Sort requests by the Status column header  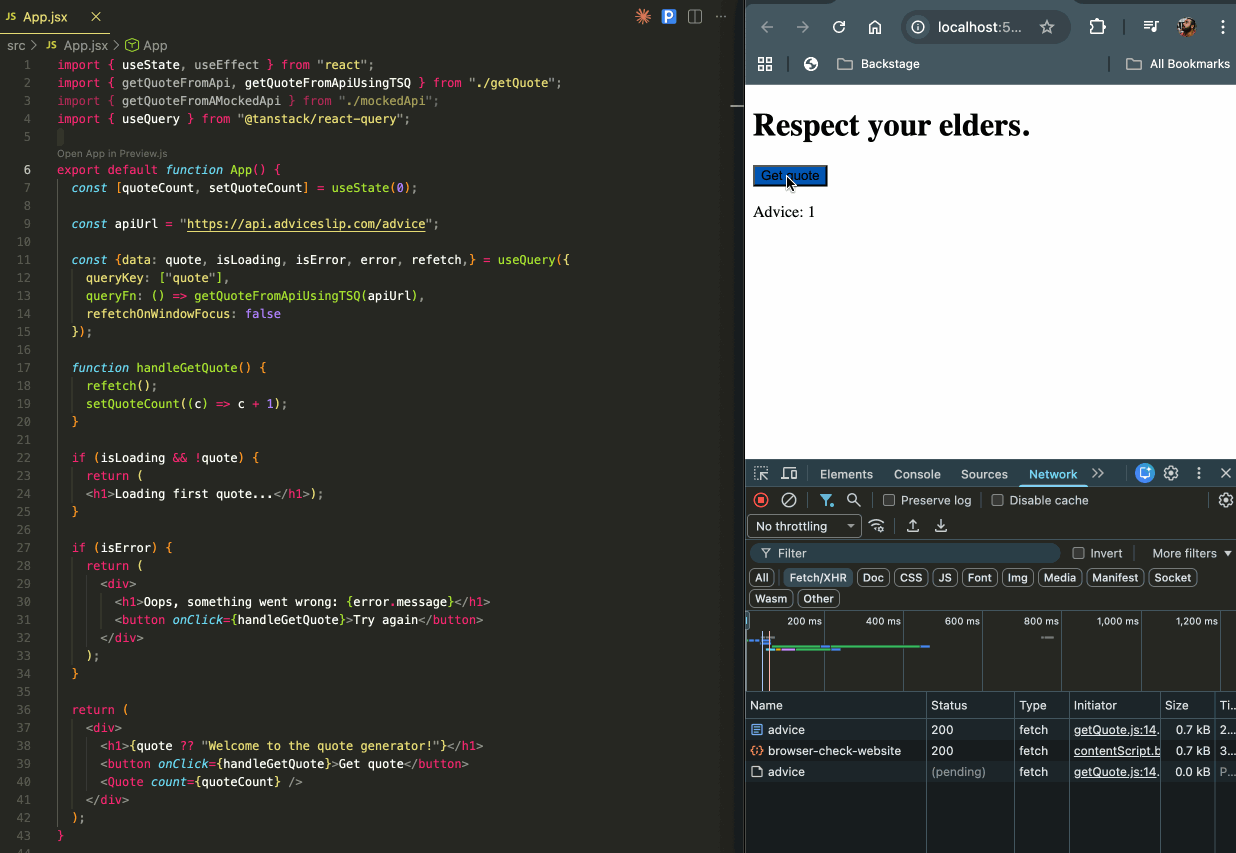pyautogui.click(x=970, y=705)
